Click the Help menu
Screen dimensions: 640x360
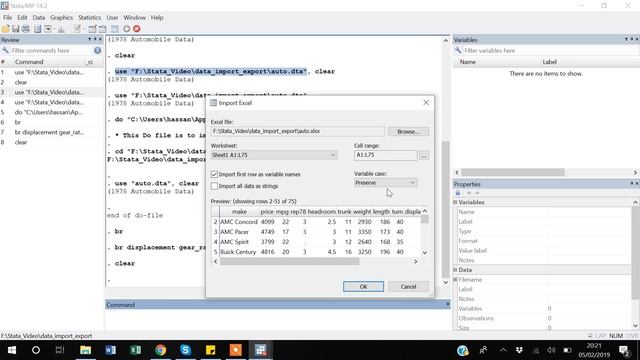tap(157, 18)
